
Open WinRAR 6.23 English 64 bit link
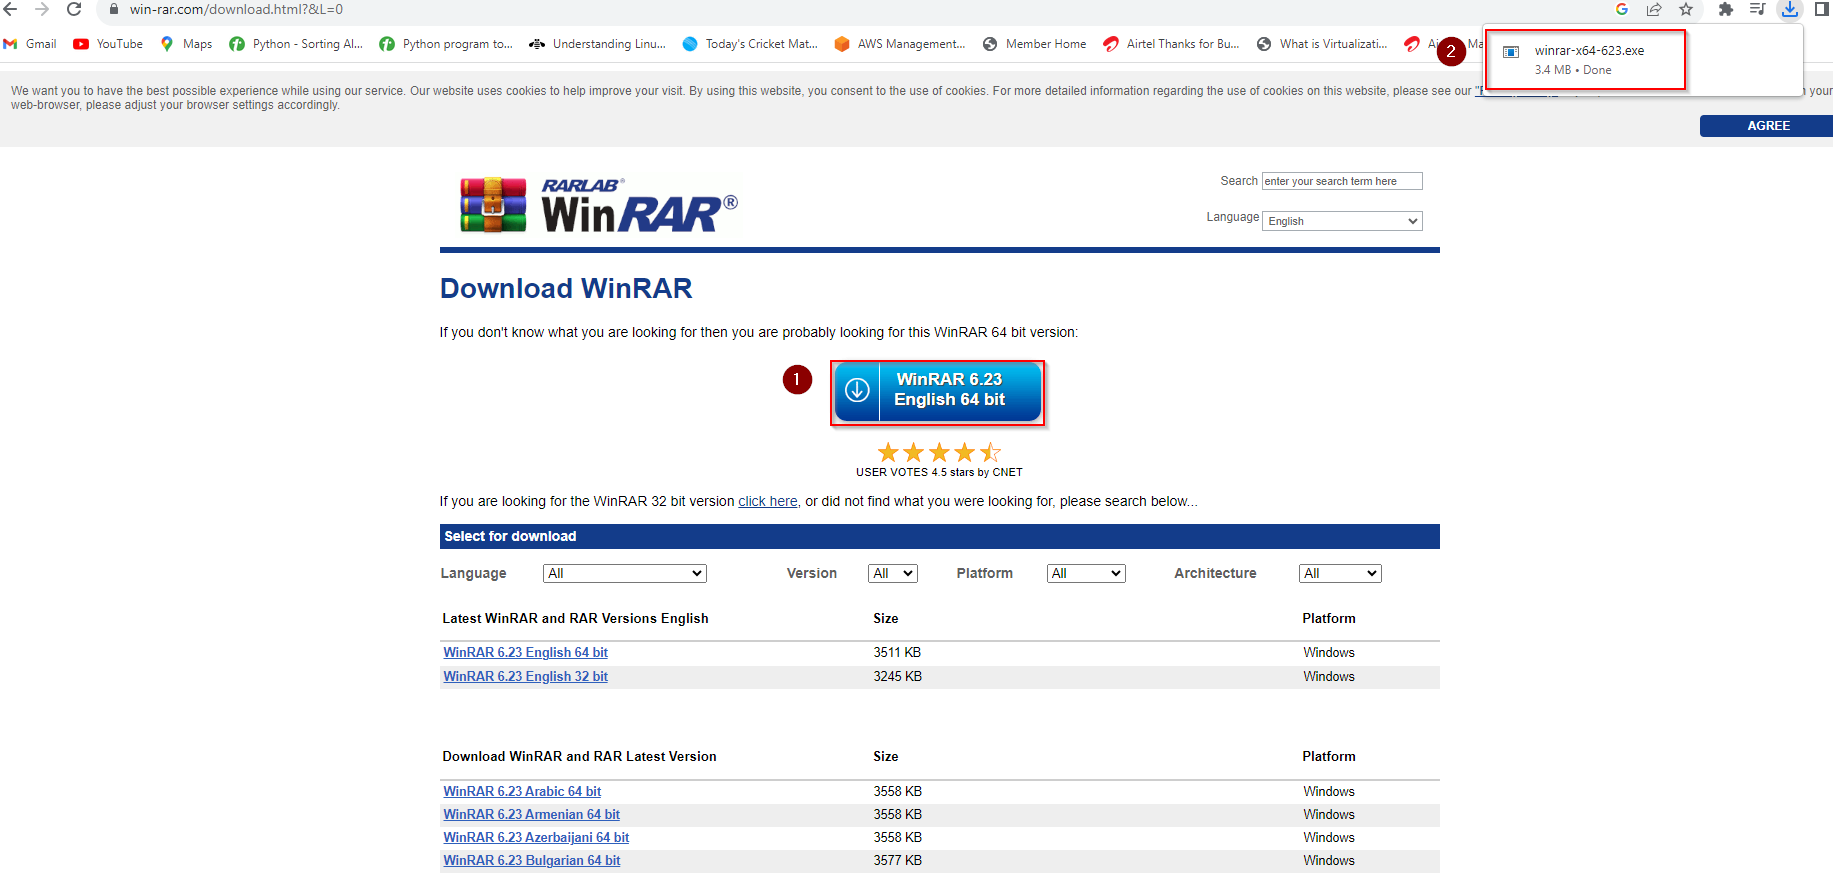(x=526, y=652)
